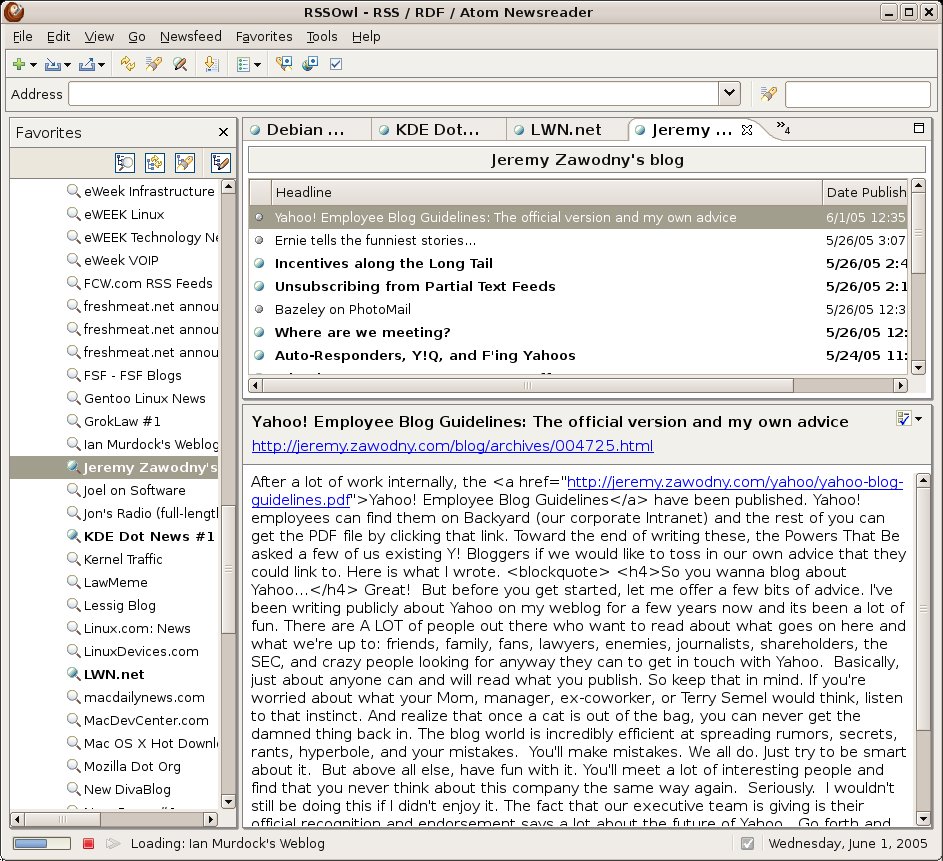
Task: Click the red stop loading icon
Action: coord(88,844)
